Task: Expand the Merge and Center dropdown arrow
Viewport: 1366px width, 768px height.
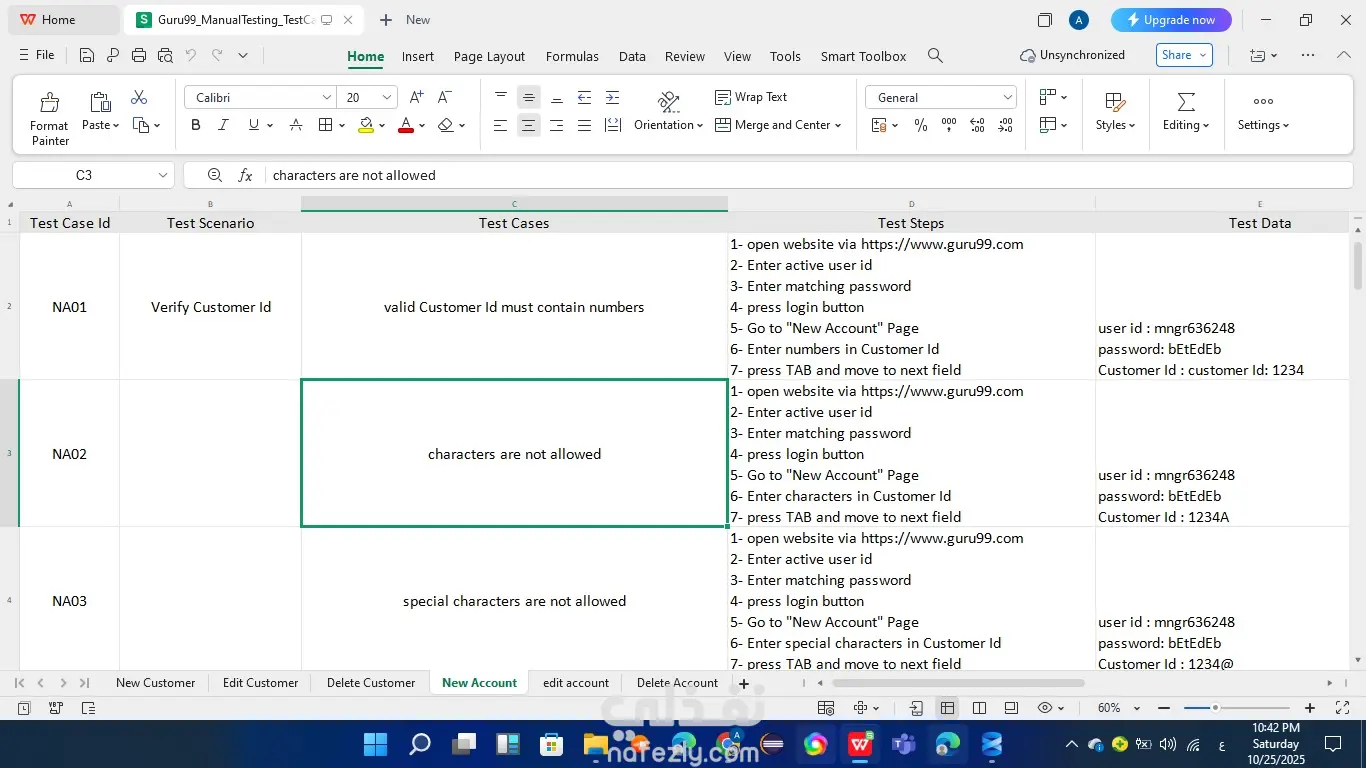Action: point(838,125)
